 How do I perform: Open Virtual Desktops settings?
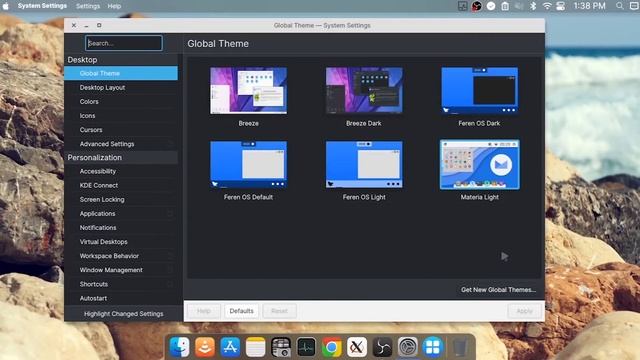click(121, 242)
